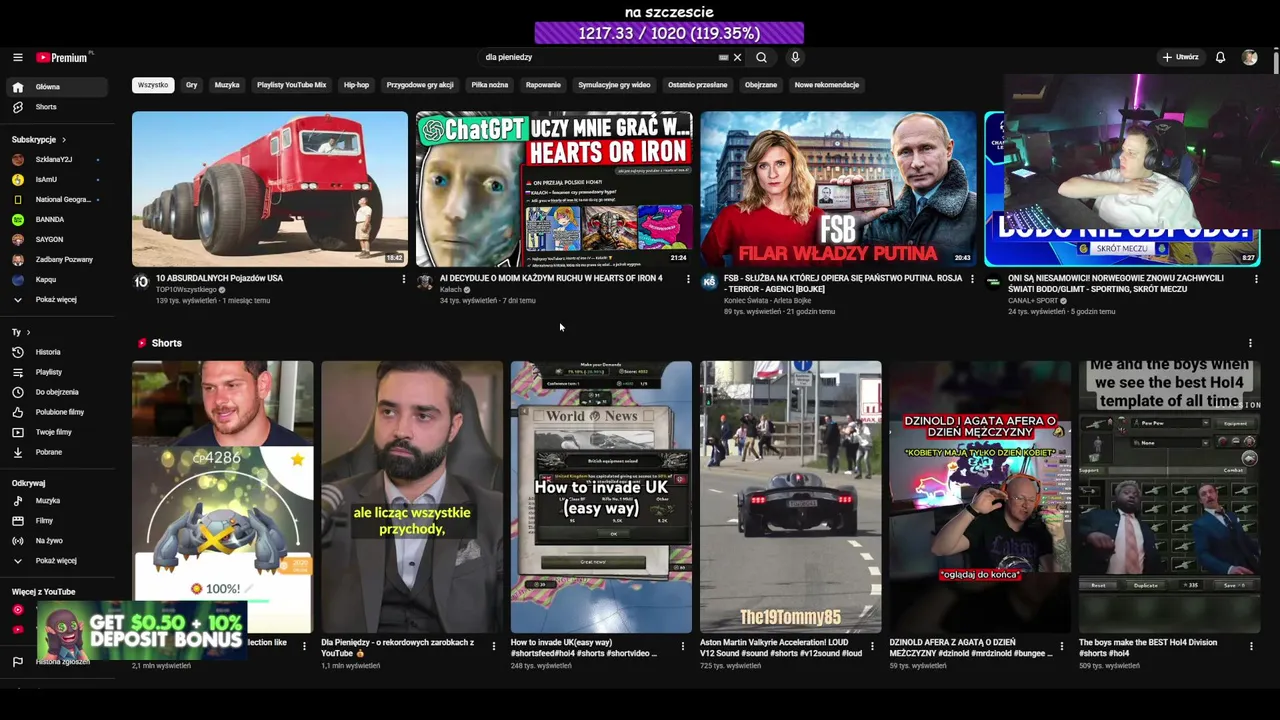Select Symulacyjne gry wideo chip
Image resolution: width=1280 pixels, height=720 pixels.
[614, 85]
